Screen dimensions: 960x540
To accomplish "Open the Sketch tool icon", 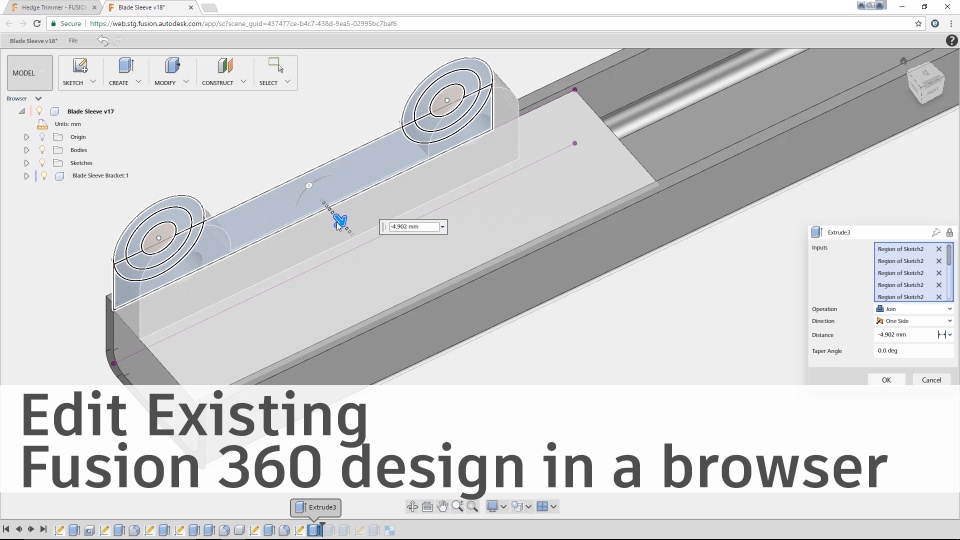I will click(x=80, y=66).
